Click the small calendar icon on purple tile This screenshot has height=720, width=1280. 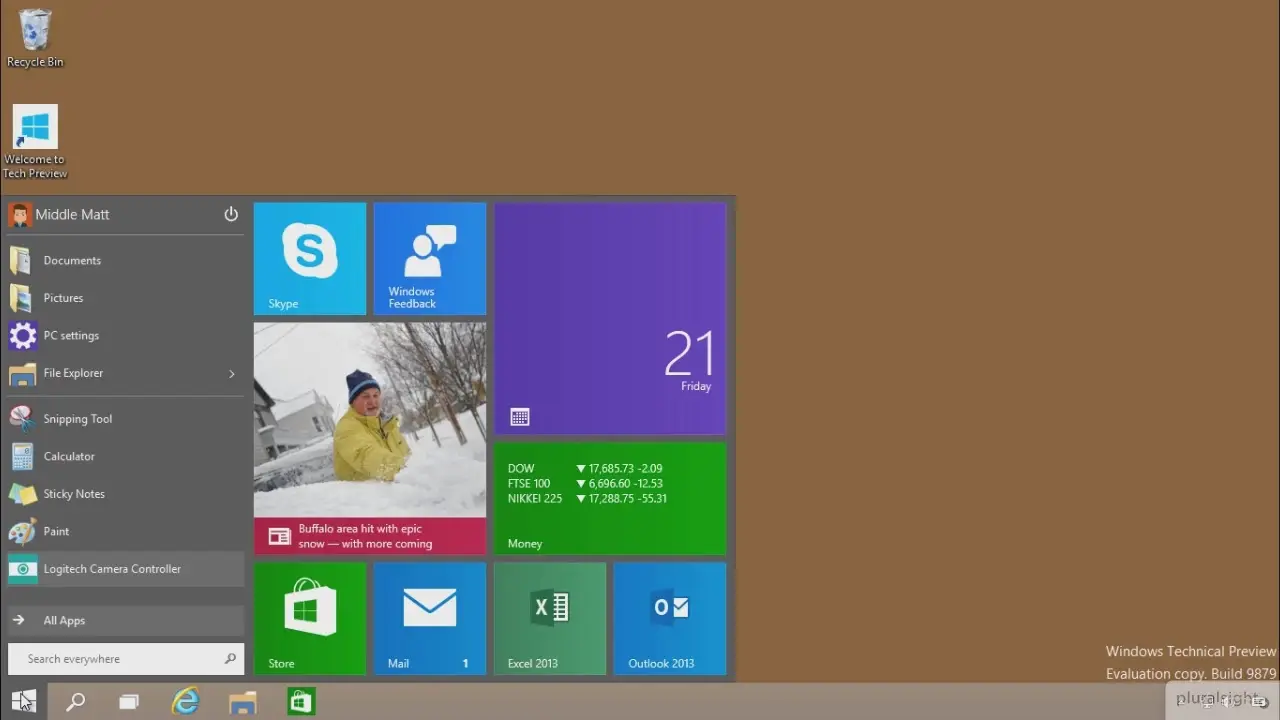[519, 417]
